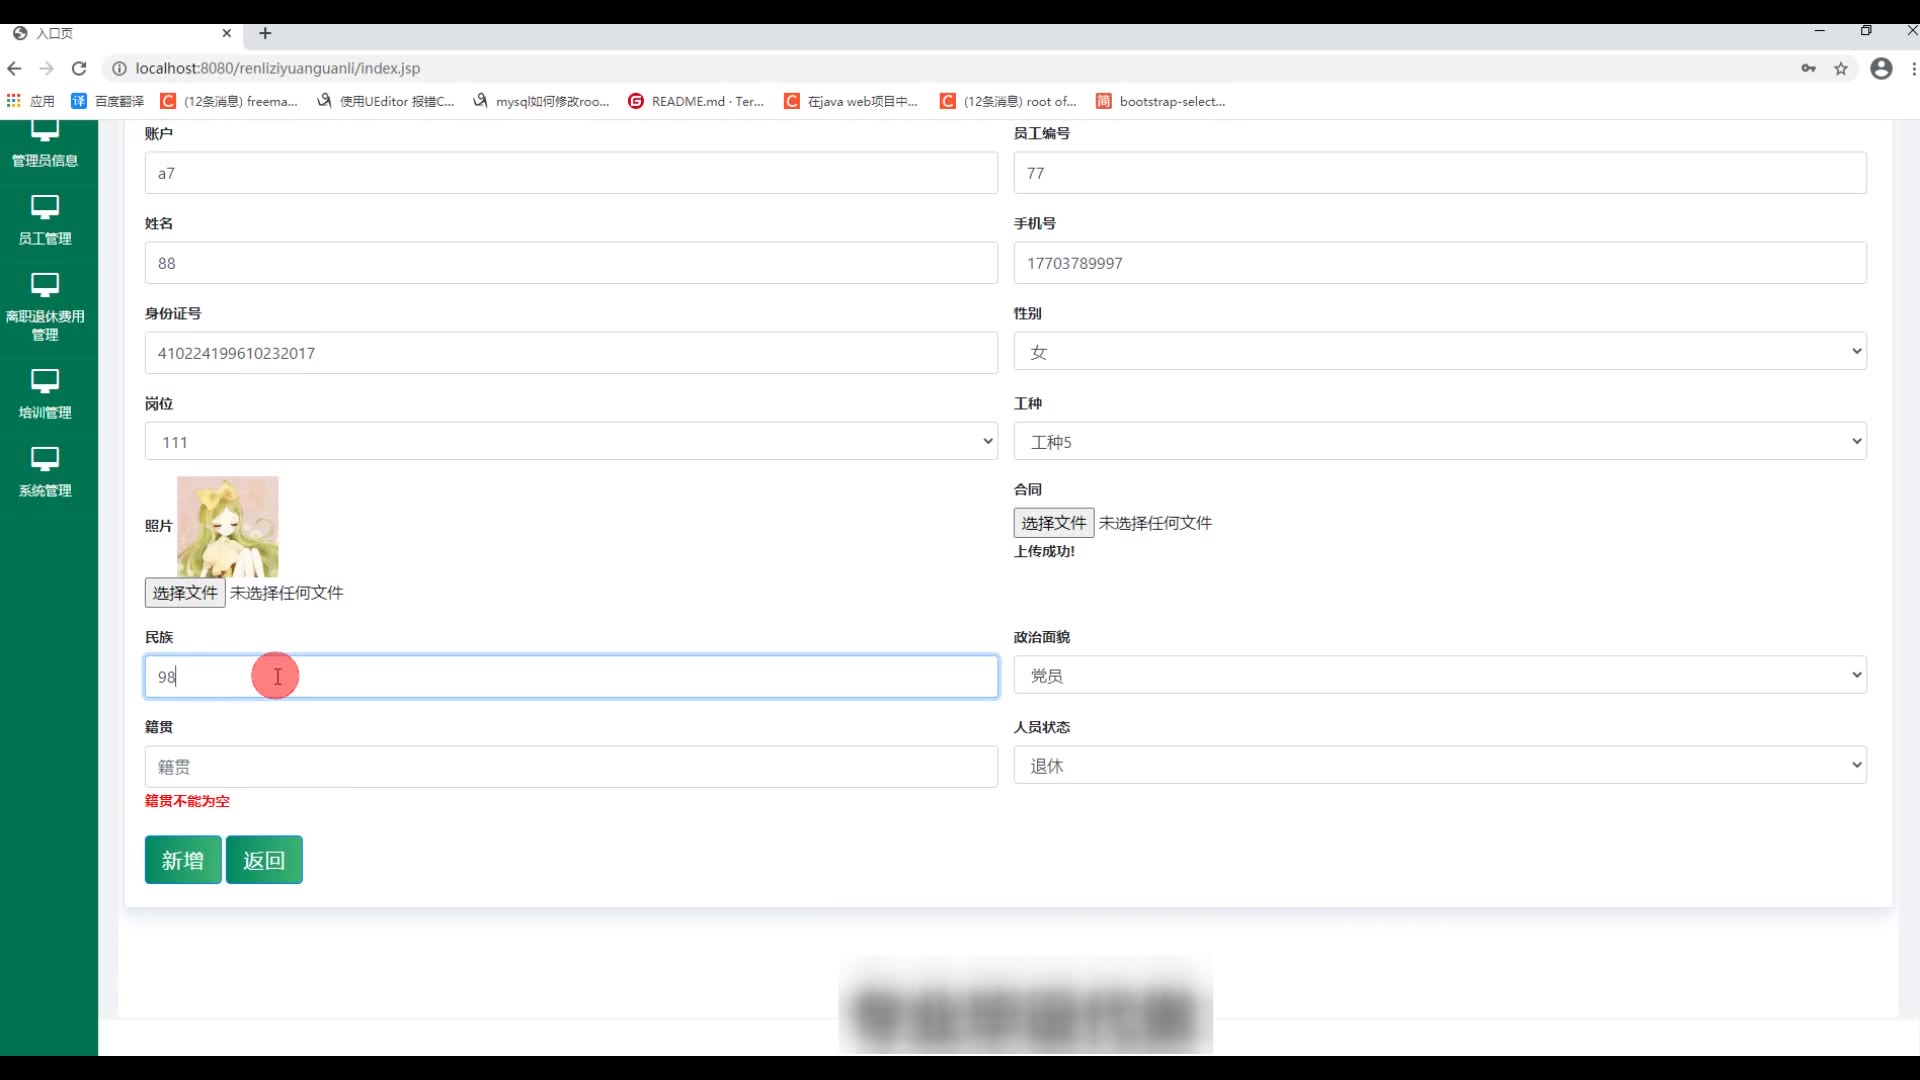The height and width of the screenshot is (1080, 1920).
Task: Bookmark page with star icon
Action: 1841,68
